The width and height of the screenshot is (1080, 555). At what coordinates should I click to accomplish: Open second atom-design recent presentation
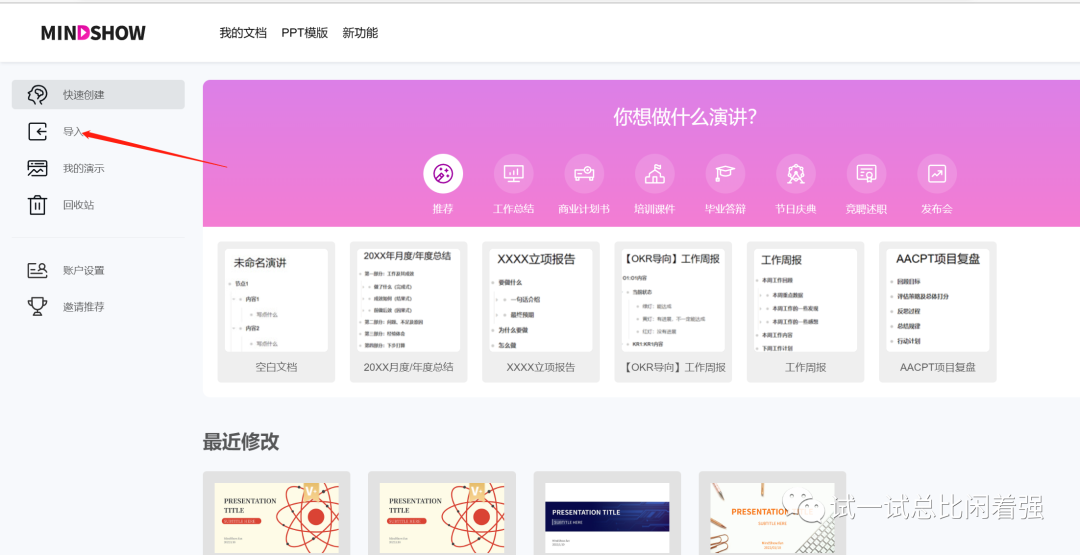[442, 516]
